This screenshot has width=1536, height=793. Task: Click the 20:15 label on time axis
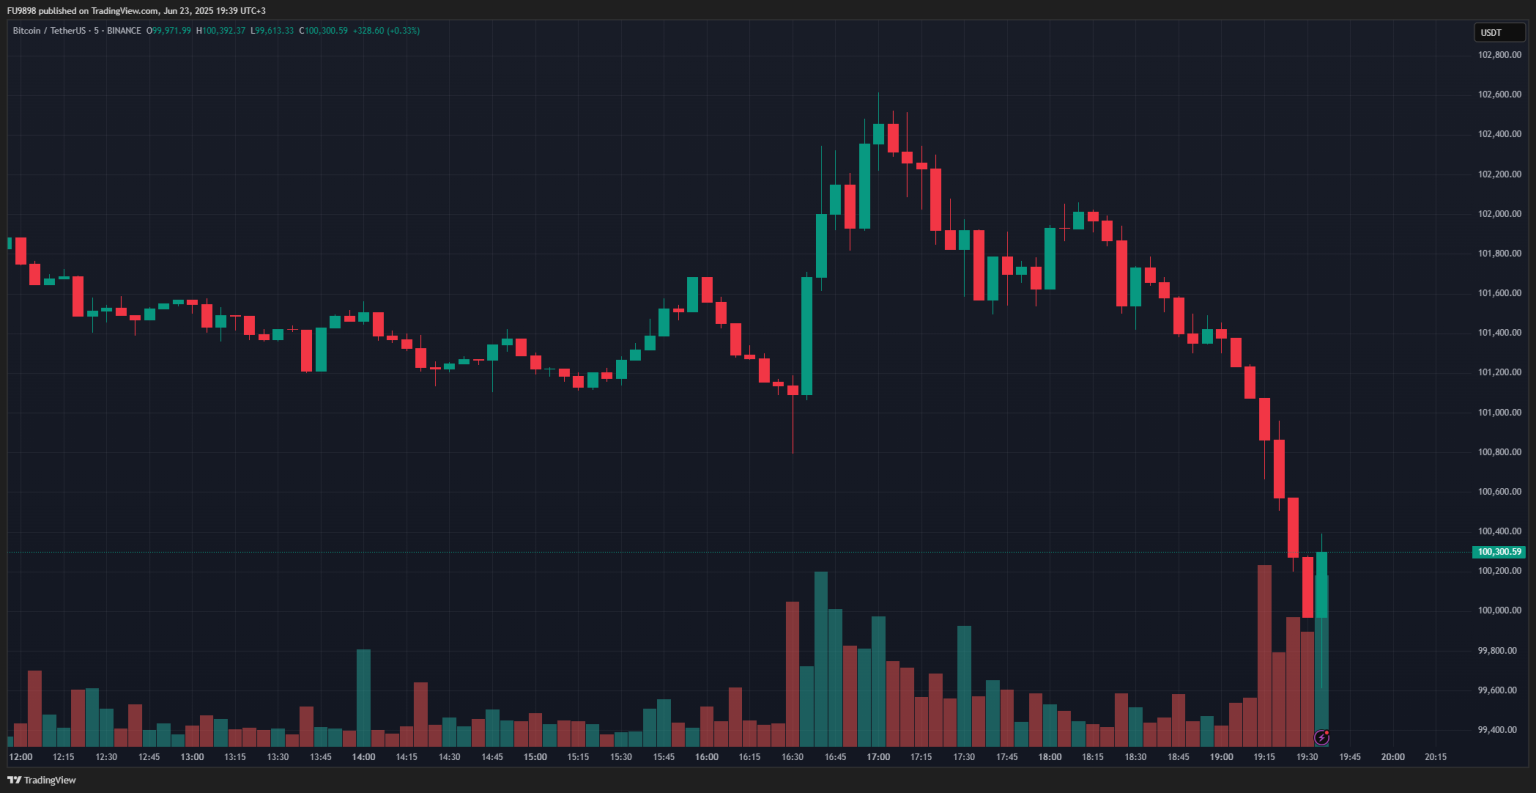1435,757
